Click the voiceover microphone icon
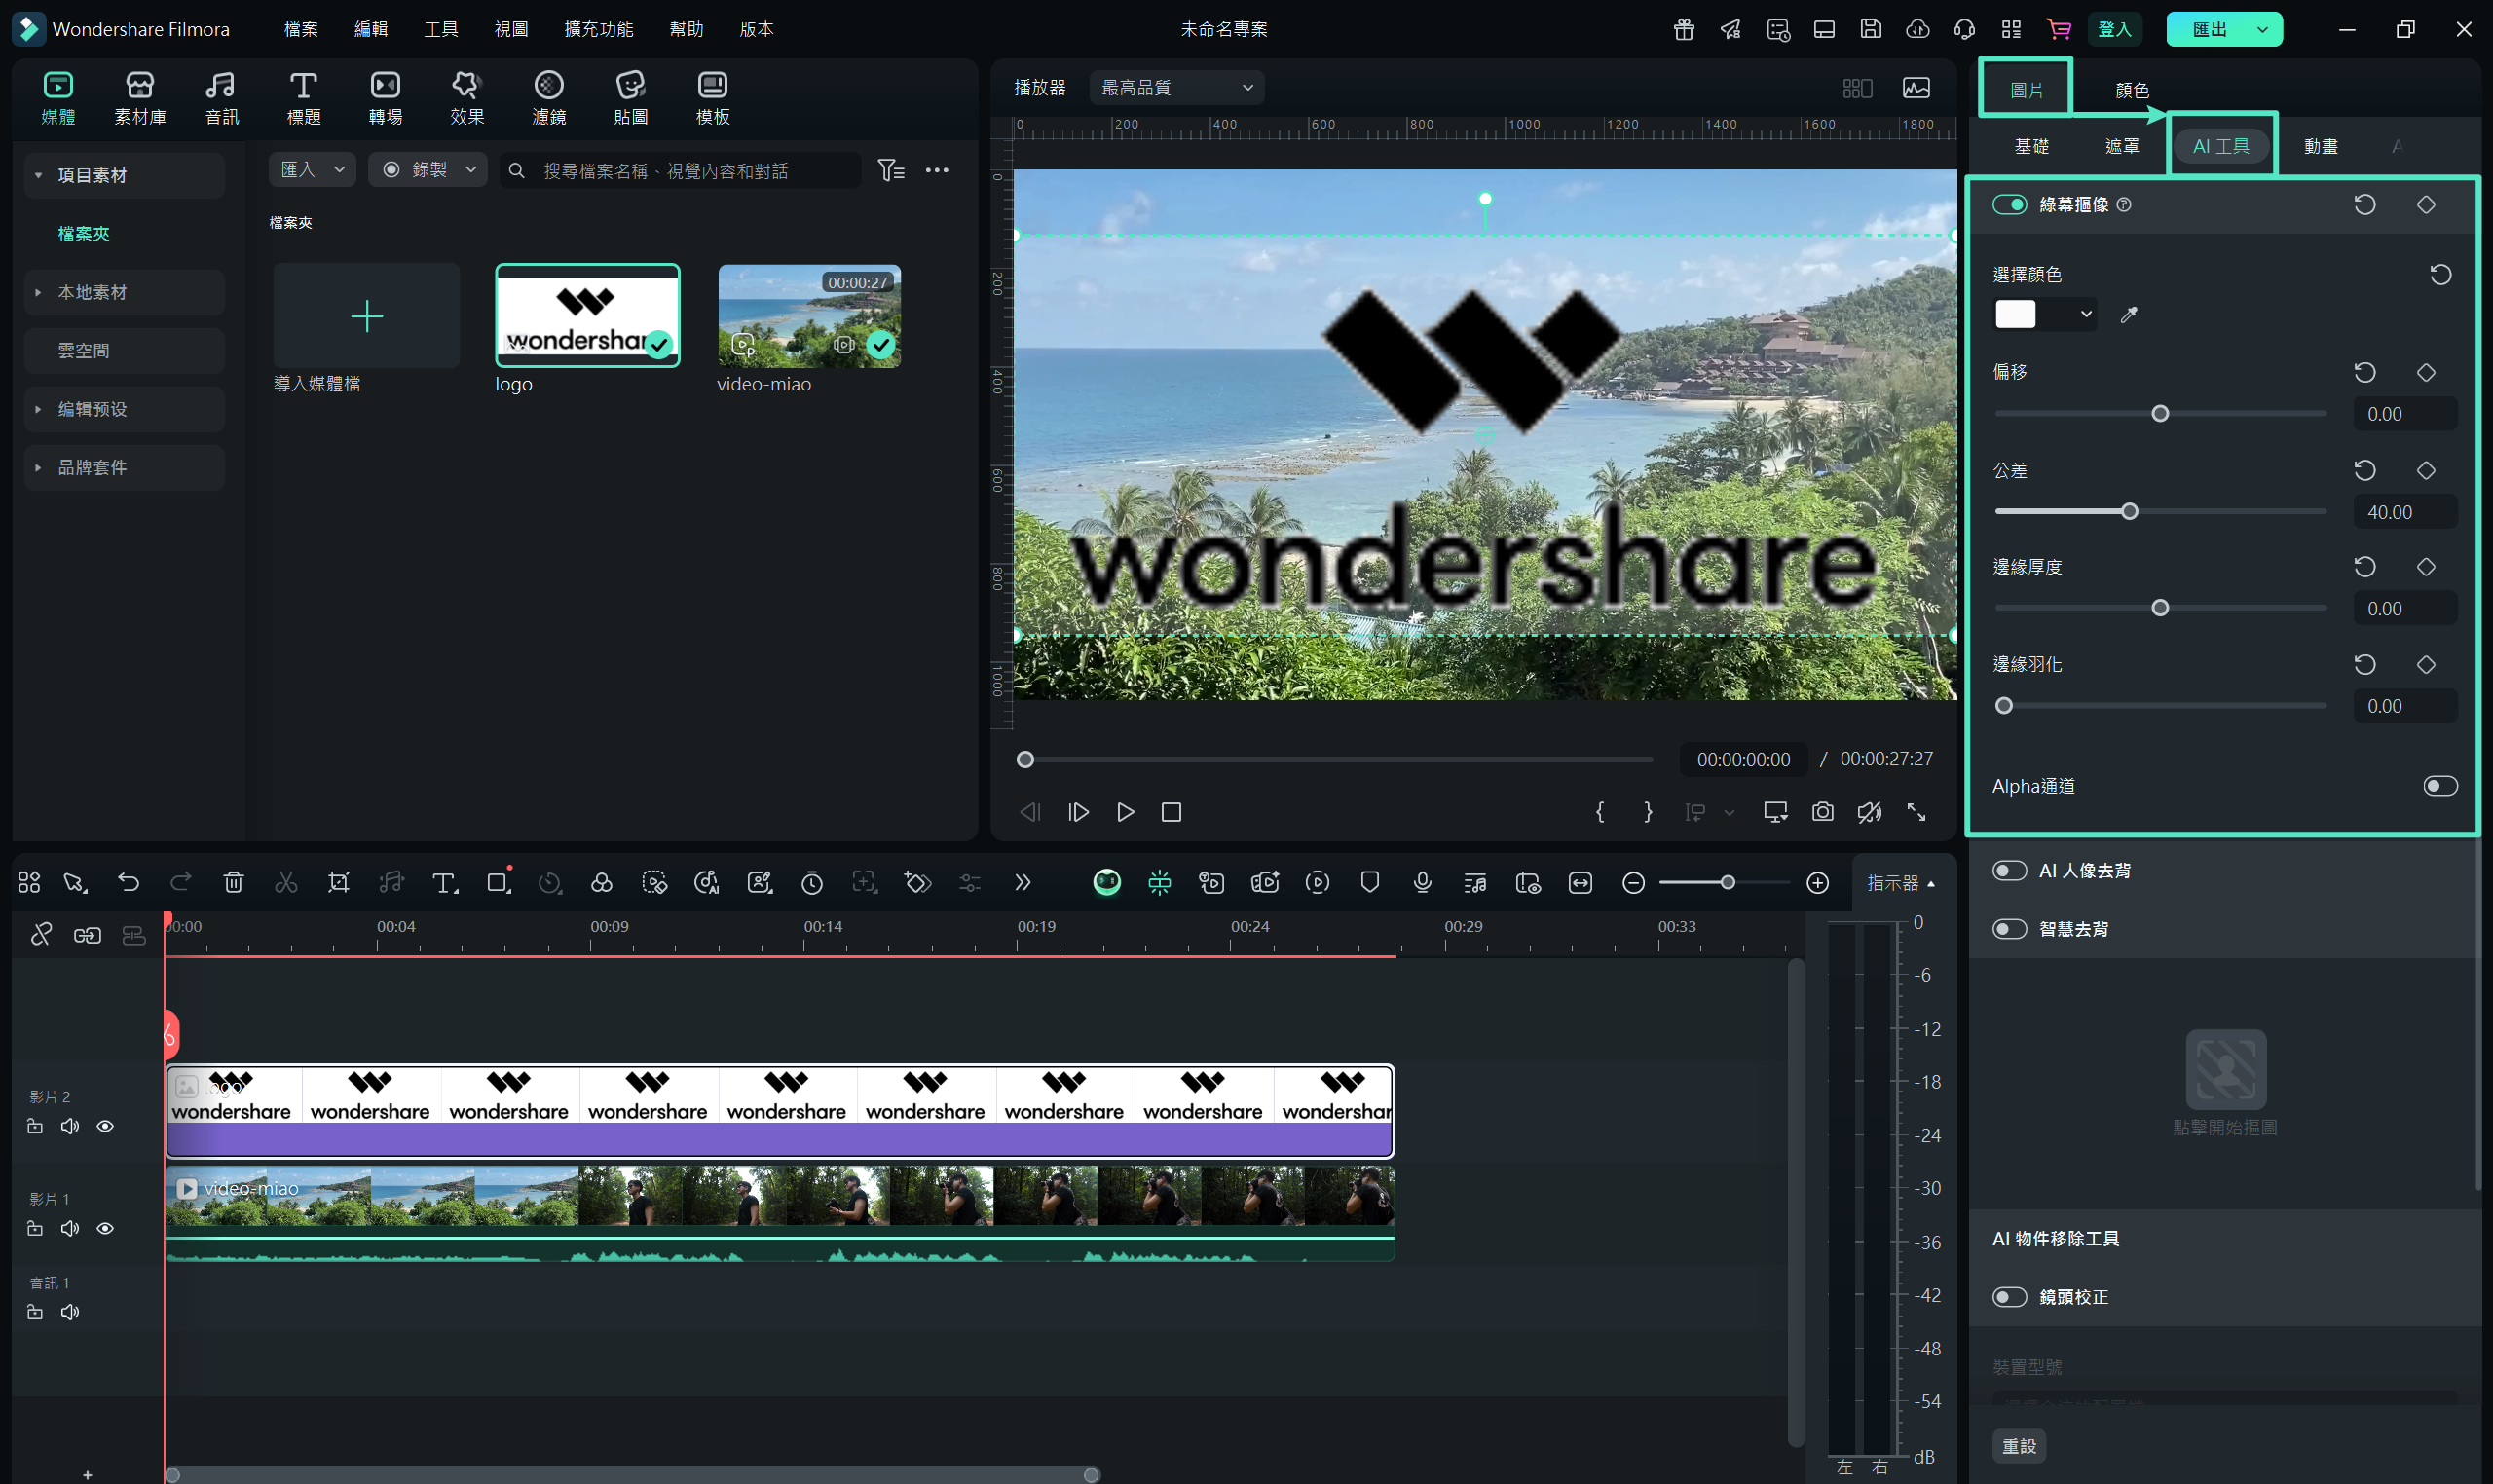This screenshot has height=1484, width=2493. coord(1422,882)
